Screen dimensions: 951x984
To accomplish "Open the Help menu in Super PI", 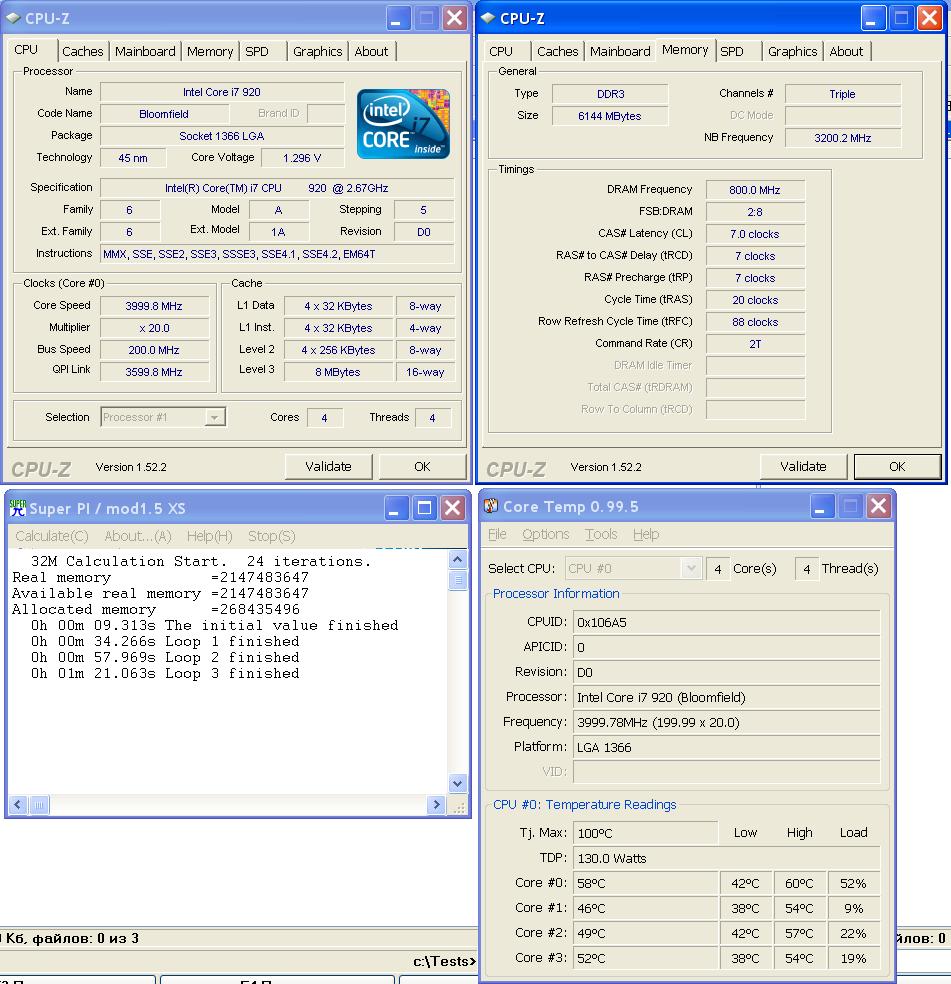I will click(x=210, y=536).
